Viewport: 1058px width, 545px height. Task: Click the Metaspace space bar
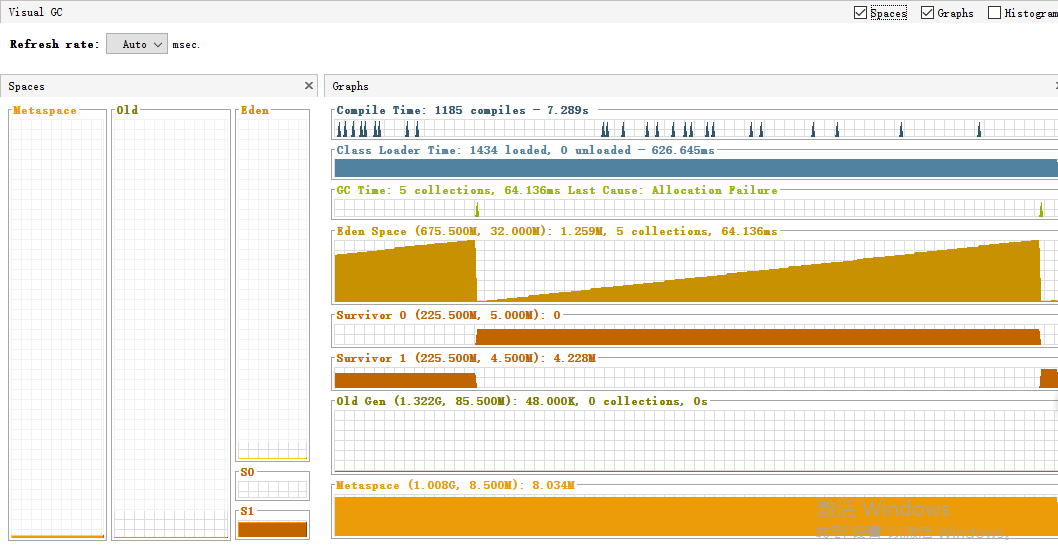tap(58, 328)
